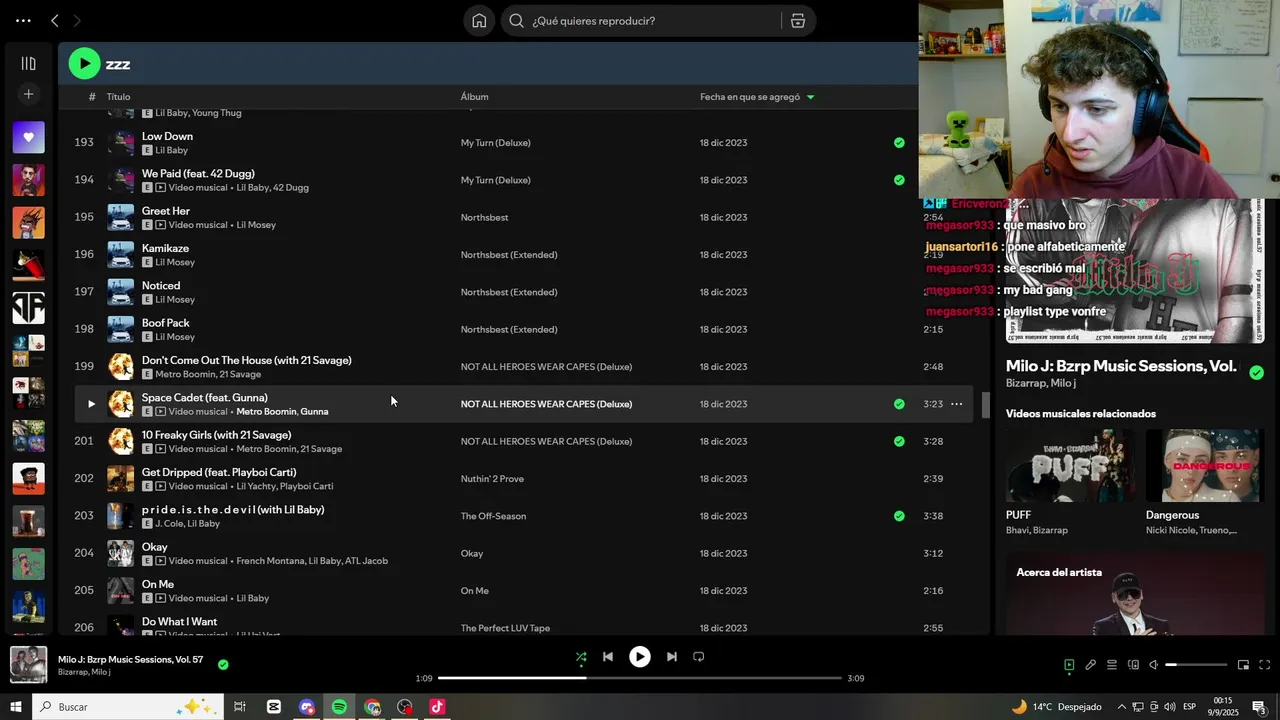Open Task View on the taskbar
1280x720 pixels.
pyautogui.click(x=240, y=707)
